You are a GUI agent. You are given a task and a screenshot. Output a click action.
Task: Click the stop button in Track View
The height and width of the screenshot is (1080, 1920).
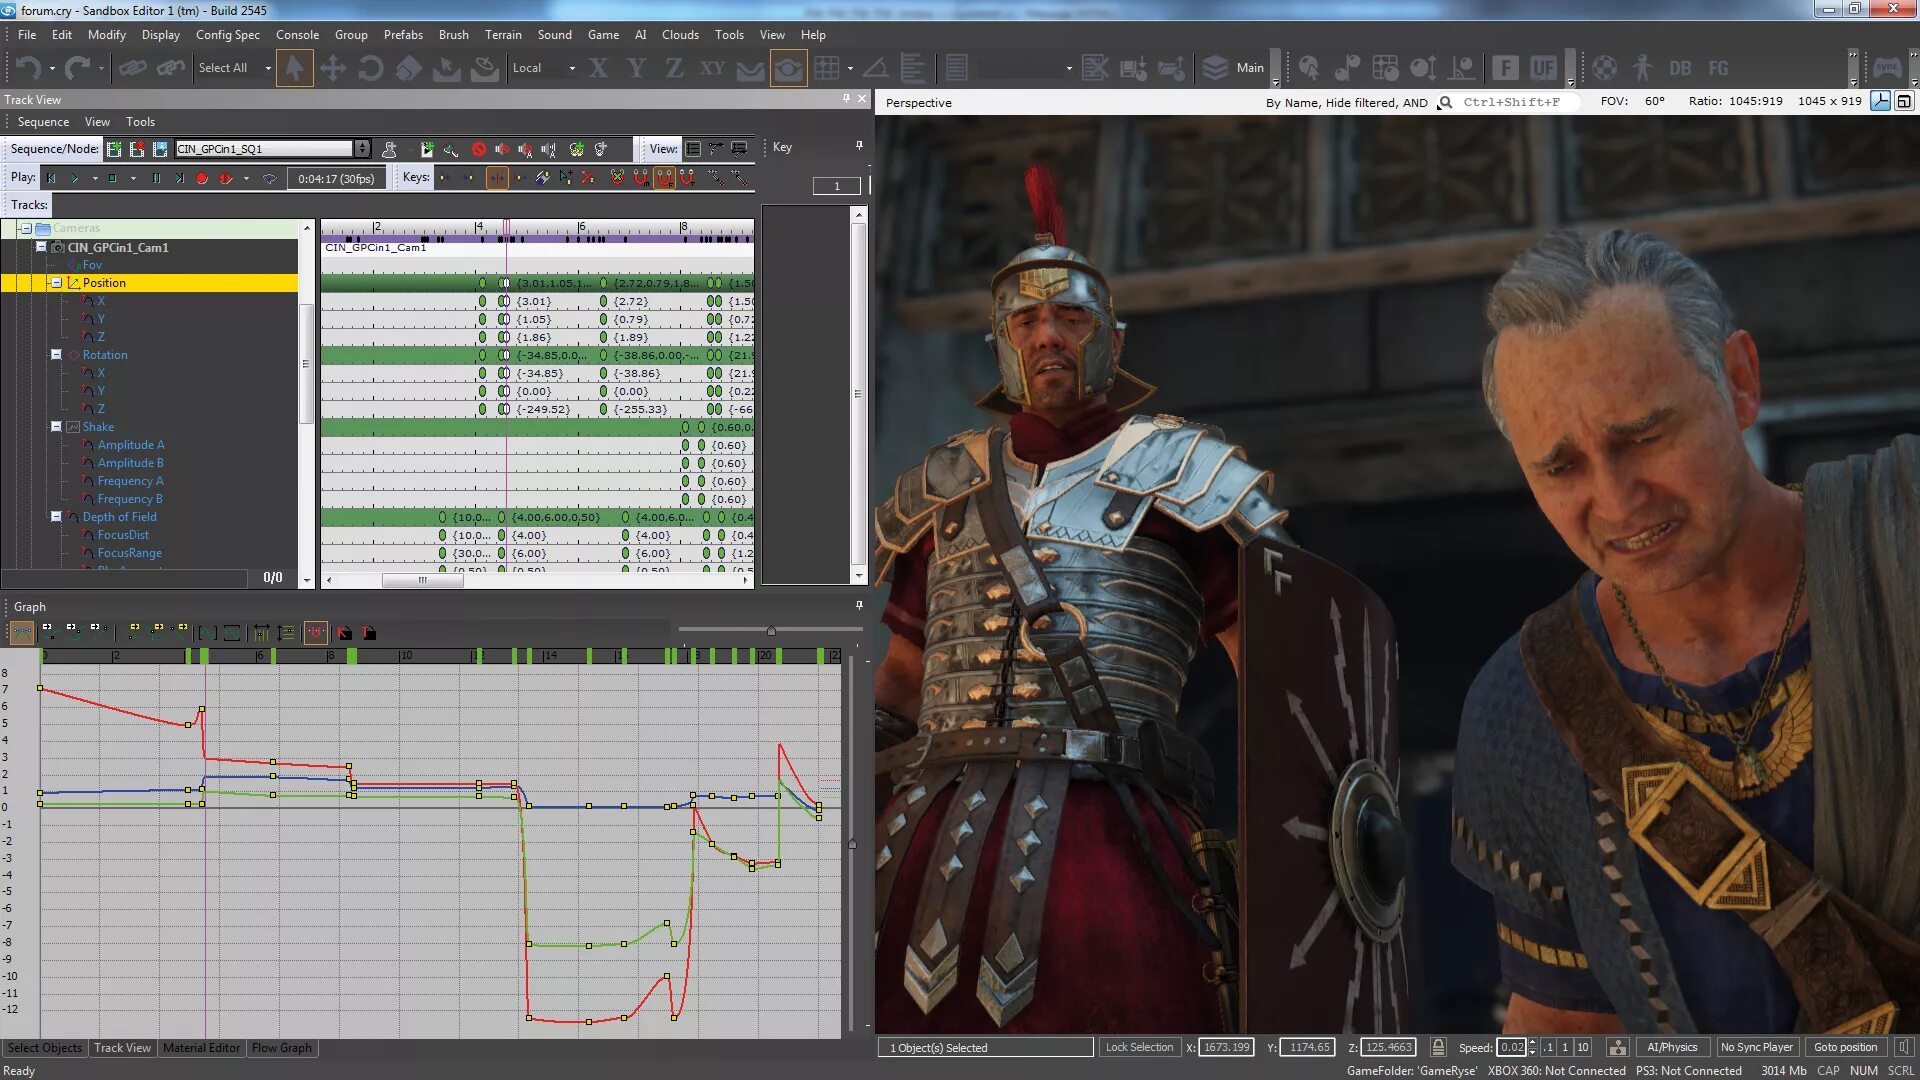point(112,178)
